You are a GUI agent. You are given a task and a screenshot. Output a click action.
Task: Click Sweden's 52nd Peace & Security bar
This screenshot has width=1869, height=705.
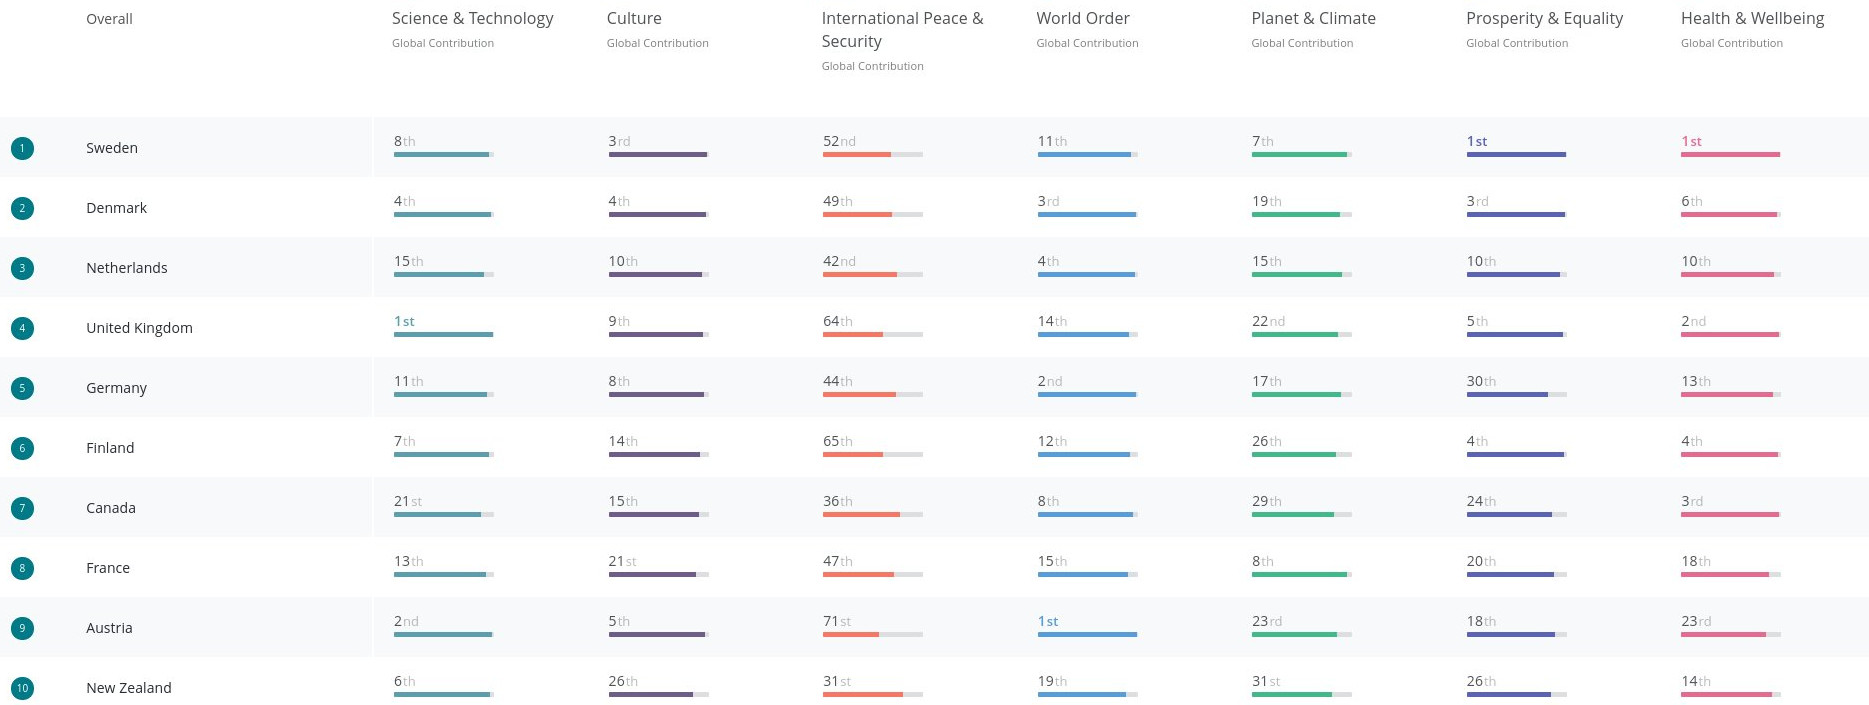[x=872, y=154]
